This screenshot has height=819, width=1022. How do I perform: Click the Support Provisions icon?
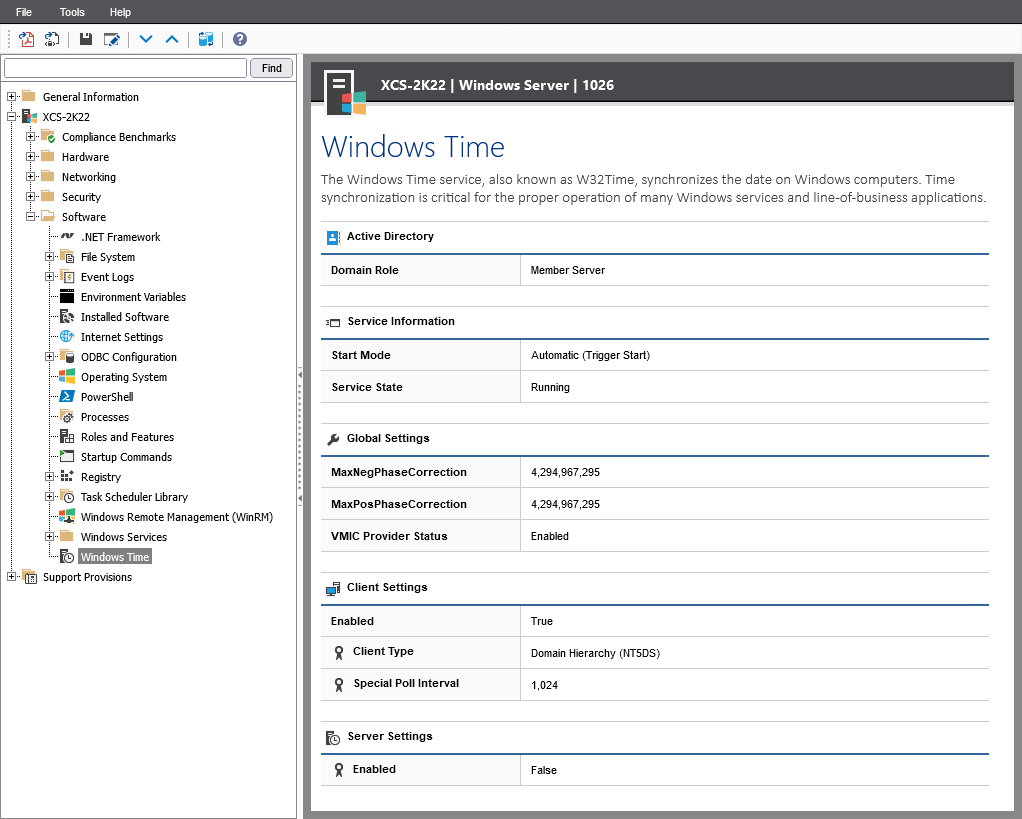(29, 577)
